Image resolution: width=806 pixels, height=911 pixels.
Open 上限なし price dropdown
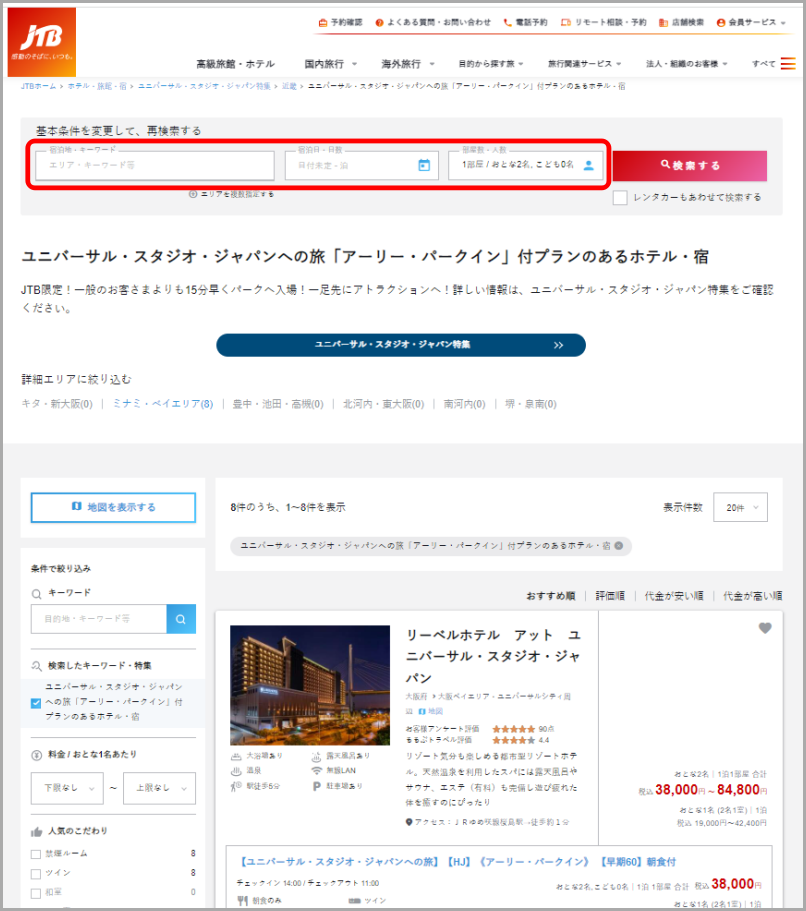coord(159,788)
